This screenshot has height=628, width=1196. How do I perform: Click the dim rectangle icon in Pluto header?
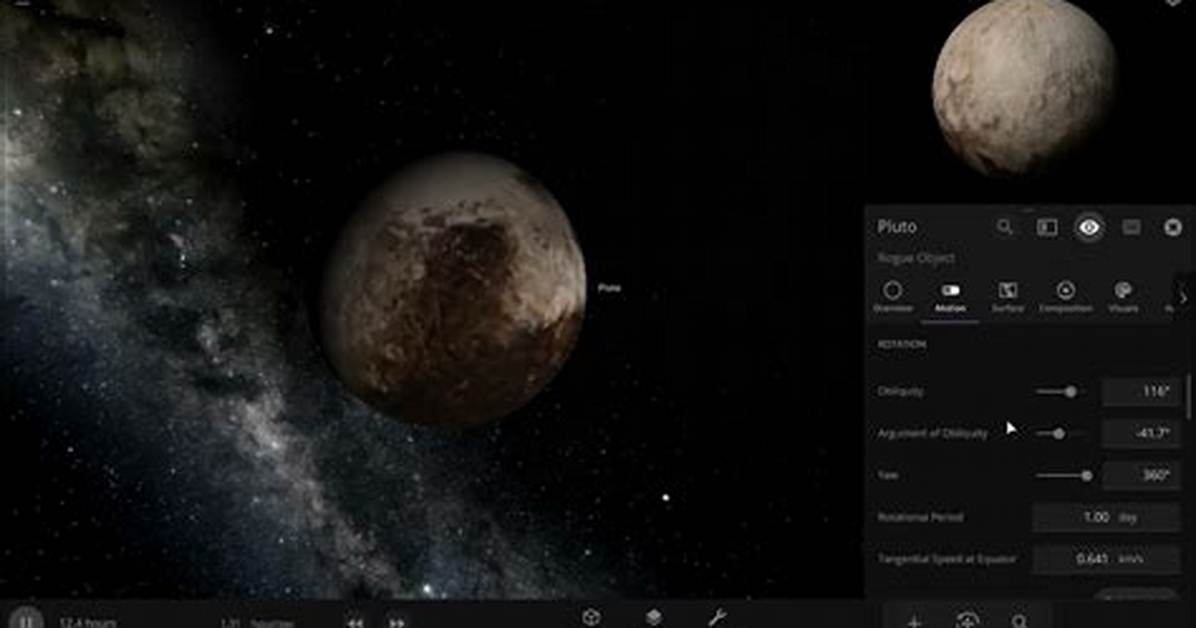pyautogui.click(x=1130, y=227)
